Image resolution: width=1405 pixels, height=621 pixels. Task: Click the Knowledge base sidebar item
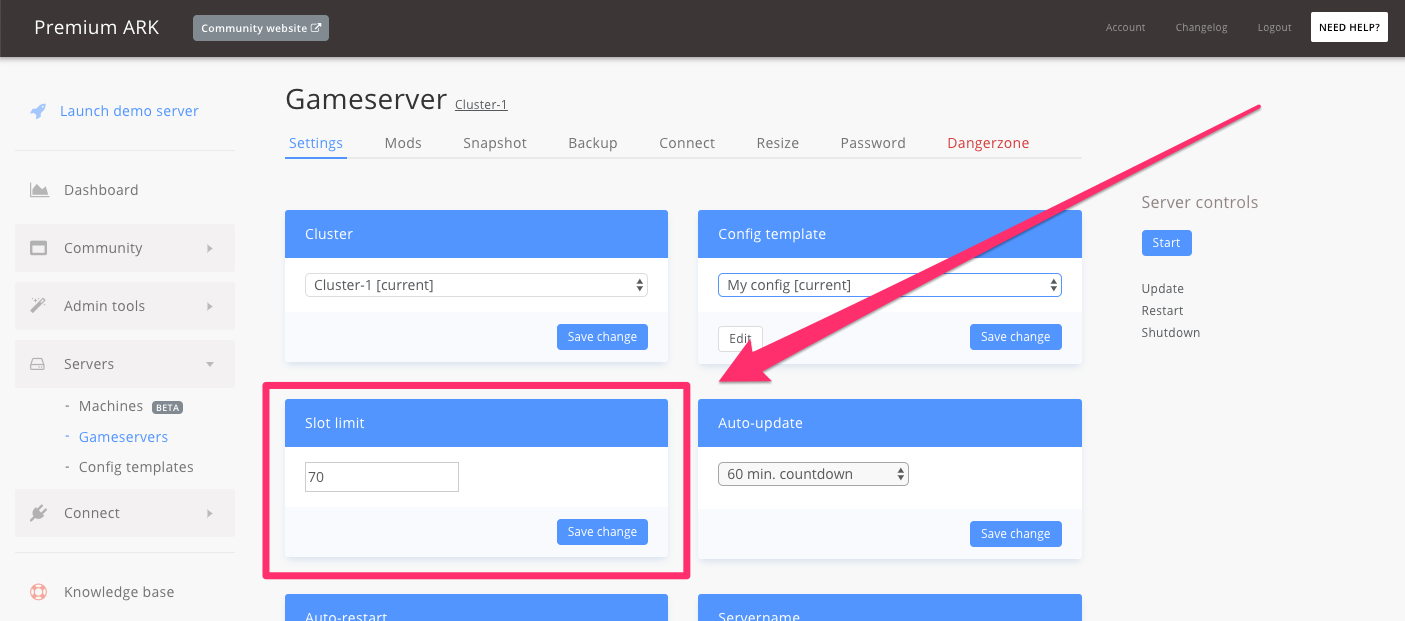pos(119,592)
